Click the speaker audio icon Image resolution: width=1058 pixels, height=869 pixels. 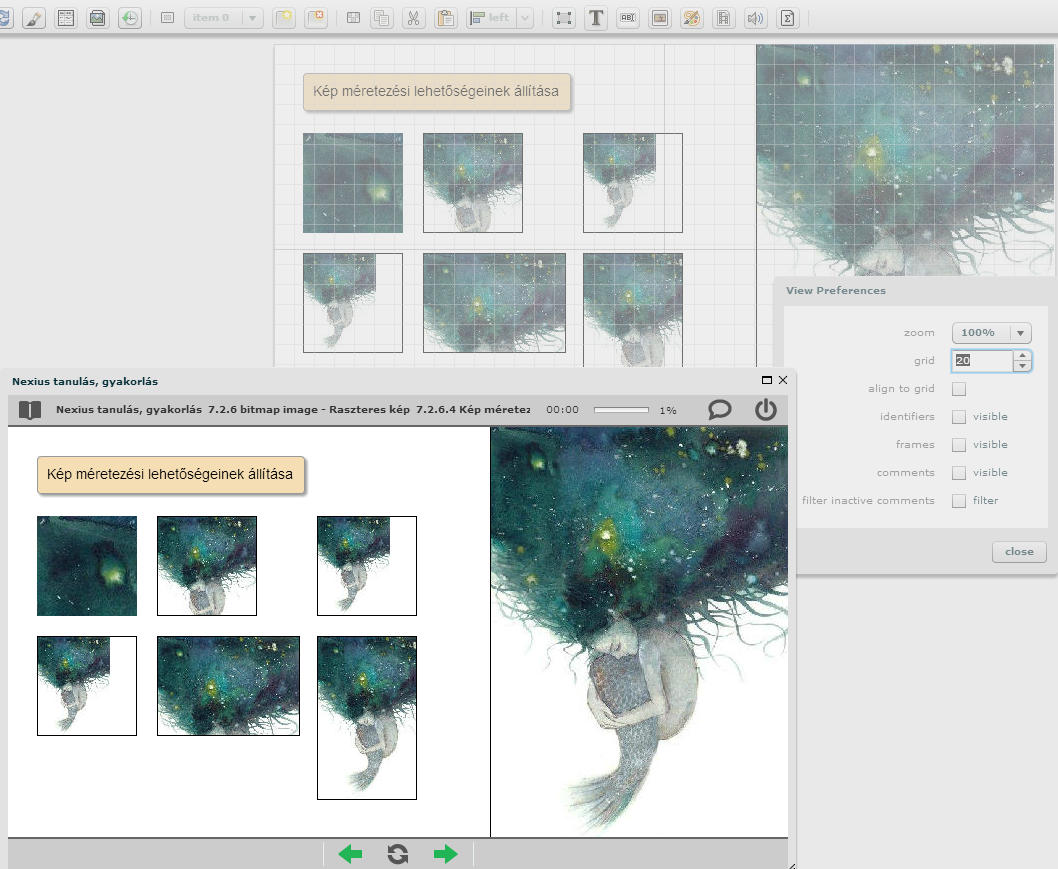(755, 18)
